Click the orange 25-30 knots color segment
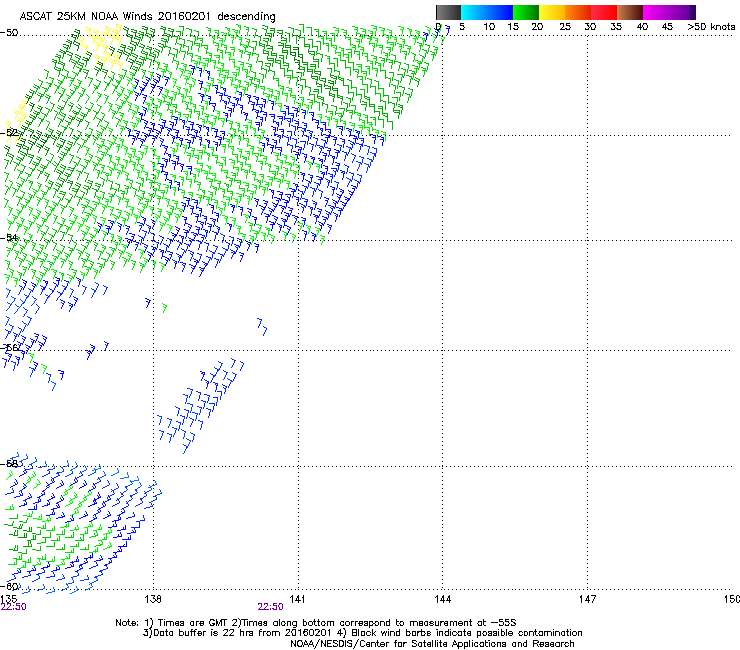Image resolution: width=740 pixels, height=650 pixels. point(578,12)
